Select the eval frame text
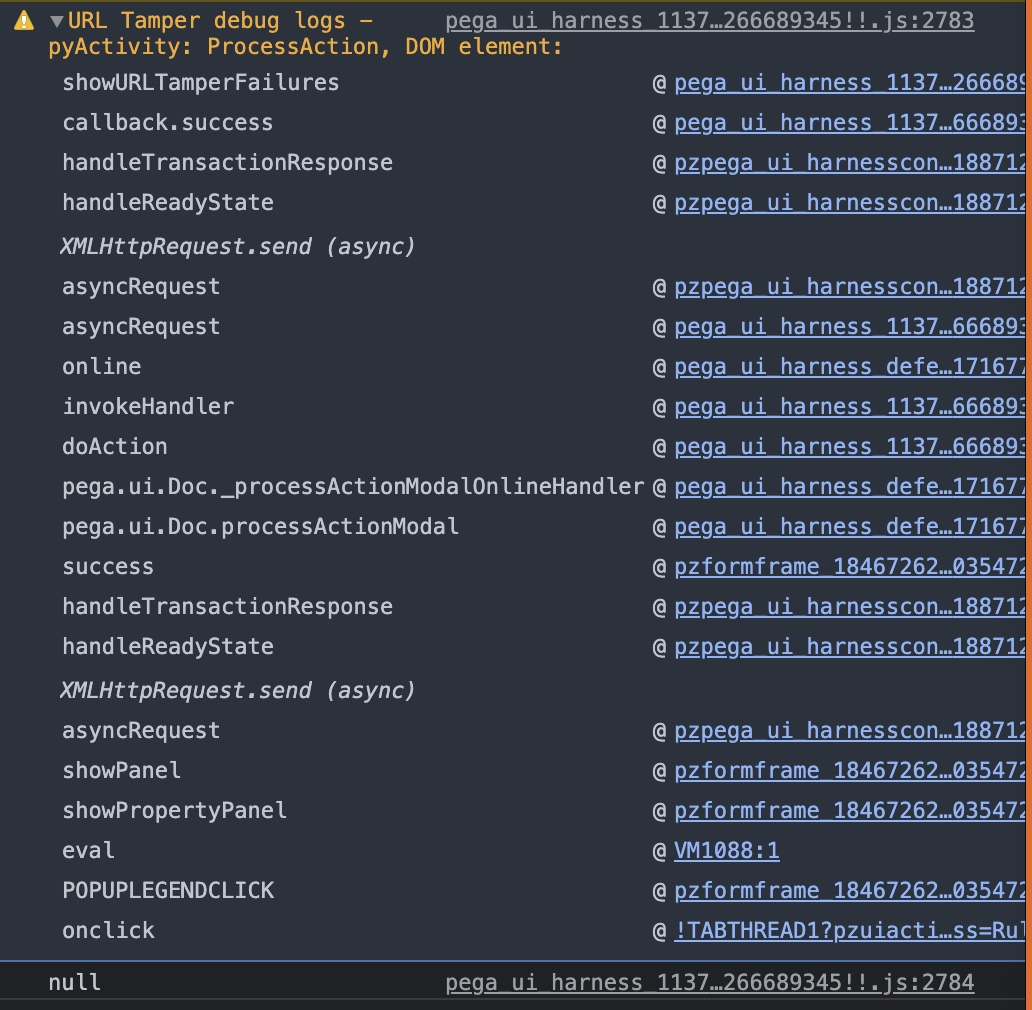 point(88,851)
